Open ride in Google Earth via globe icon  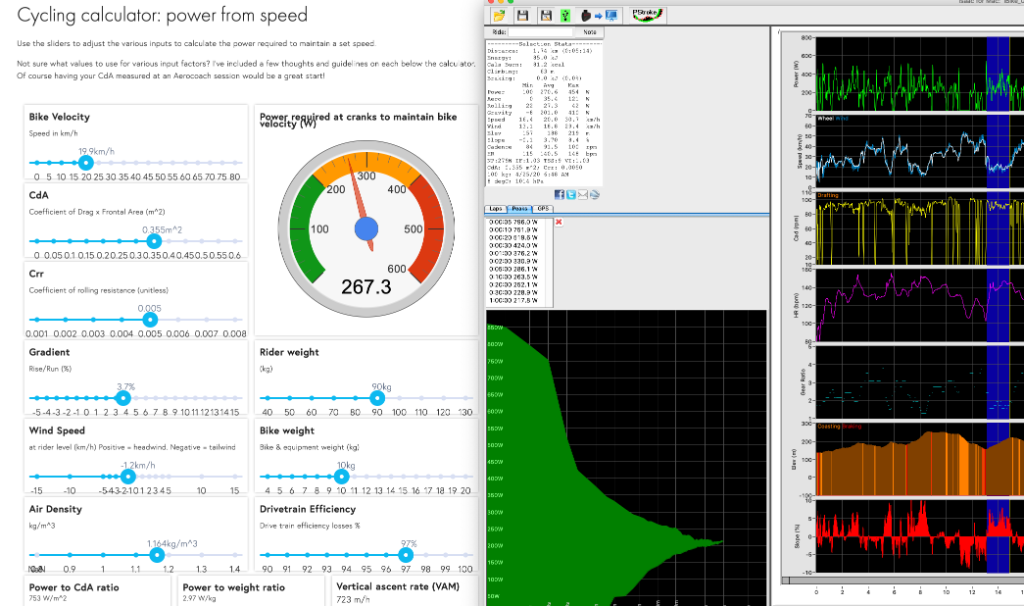coord(595,194)
